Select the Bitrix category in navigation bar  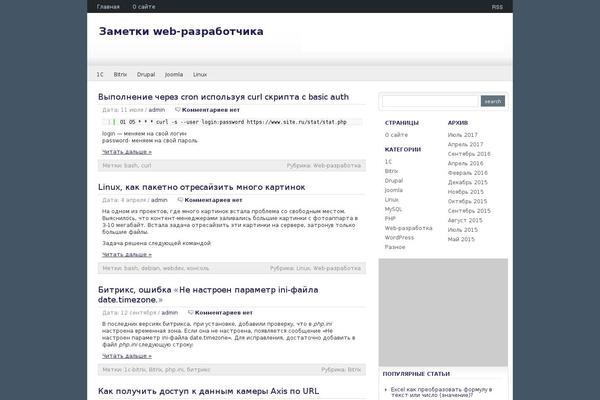(120, 75)
